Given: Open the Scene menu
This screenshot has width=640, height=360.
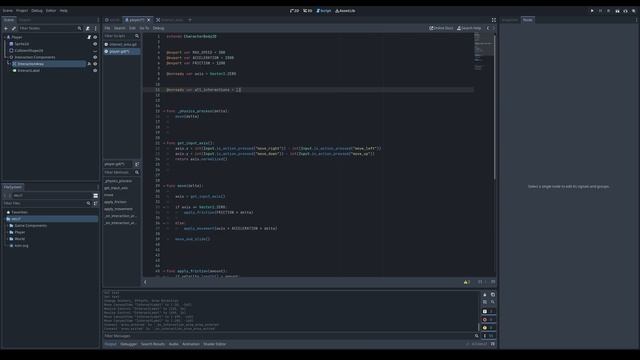Looking at the screenshot, I should point(7,11).
